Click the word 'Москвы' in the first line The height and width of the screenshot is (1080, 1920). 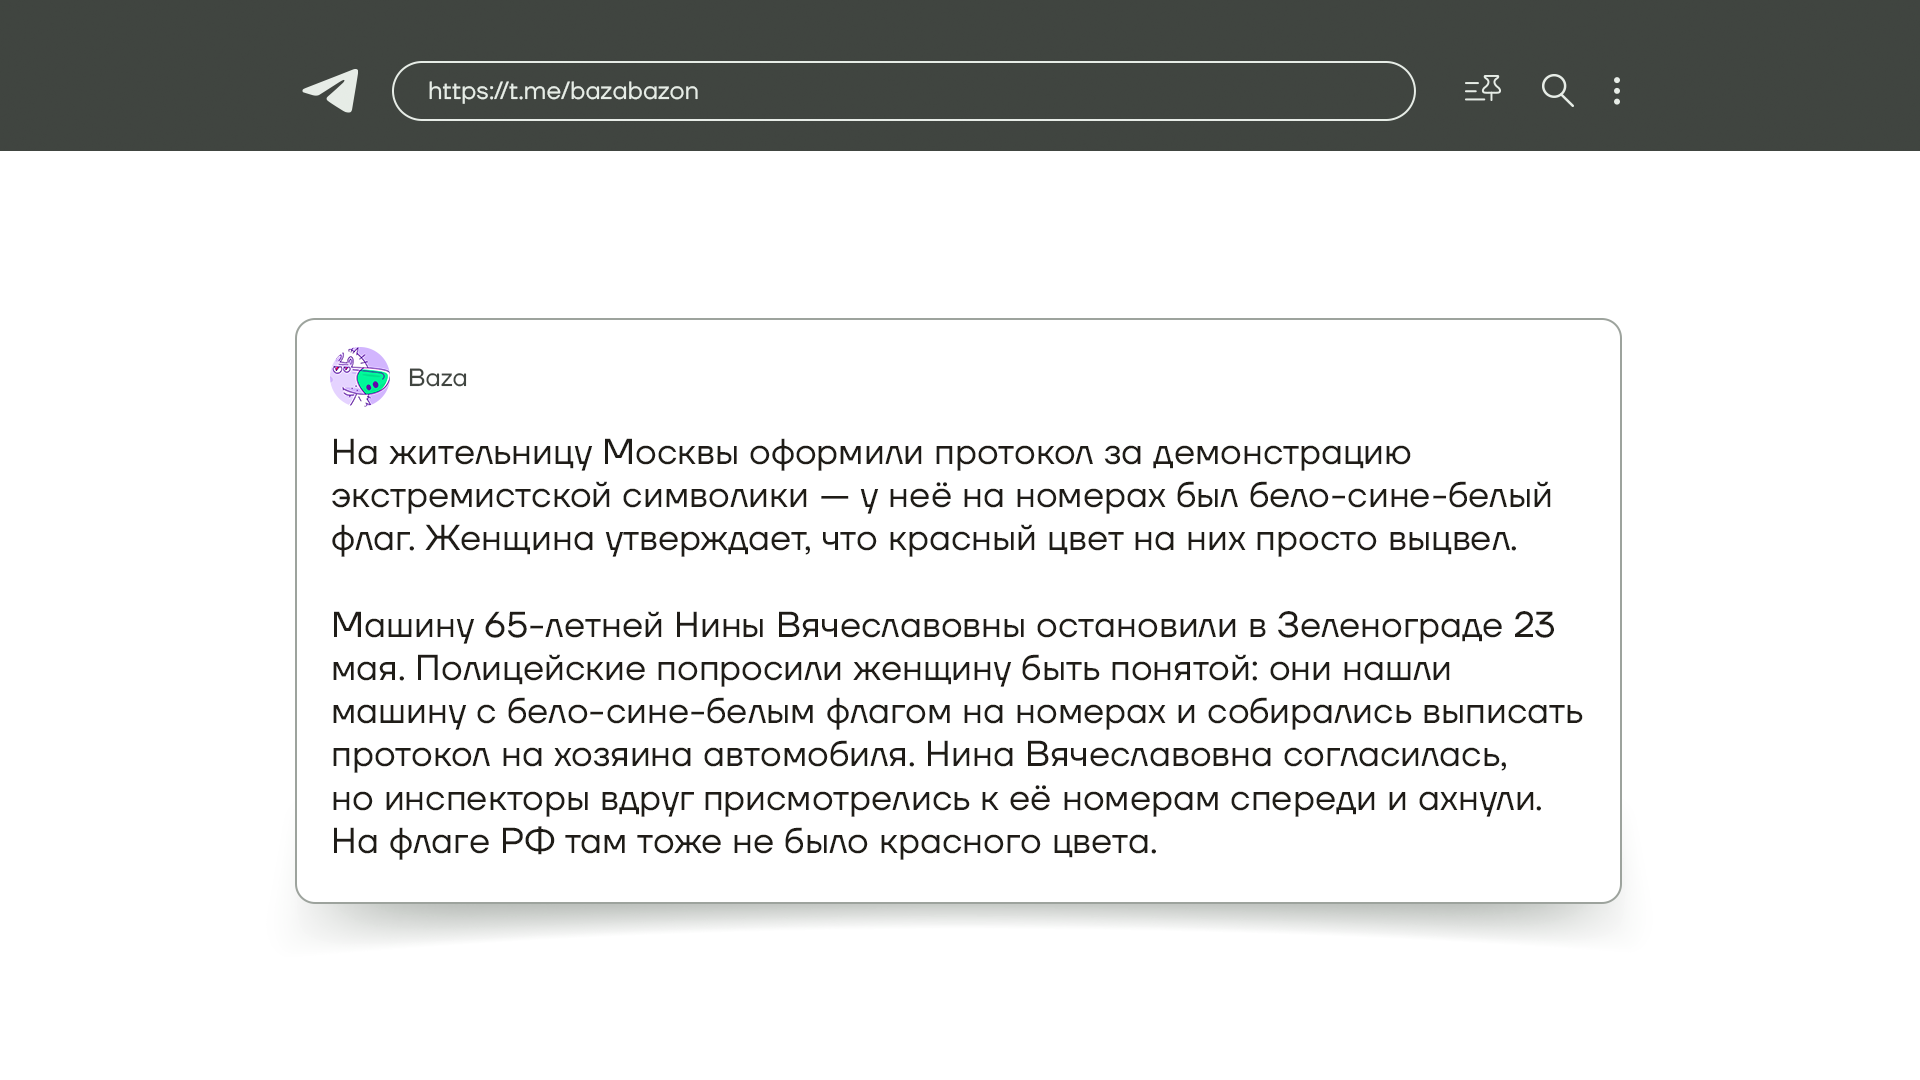pos(670,453)
